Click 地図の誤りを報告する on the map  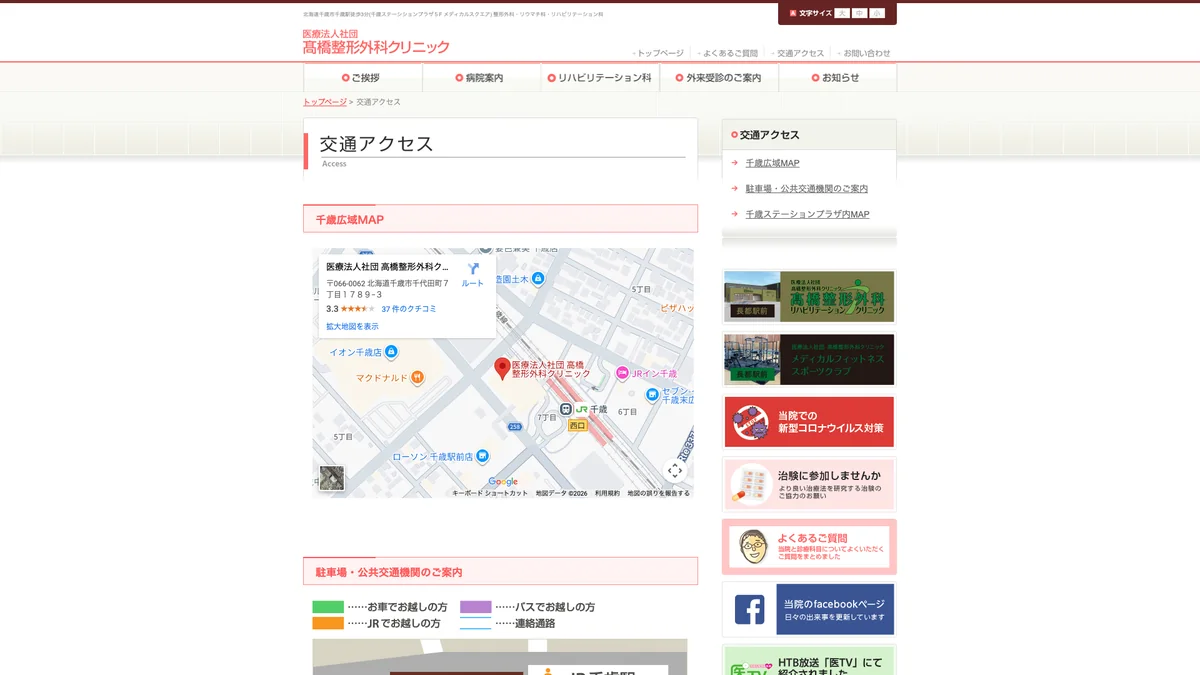point(658,493)
